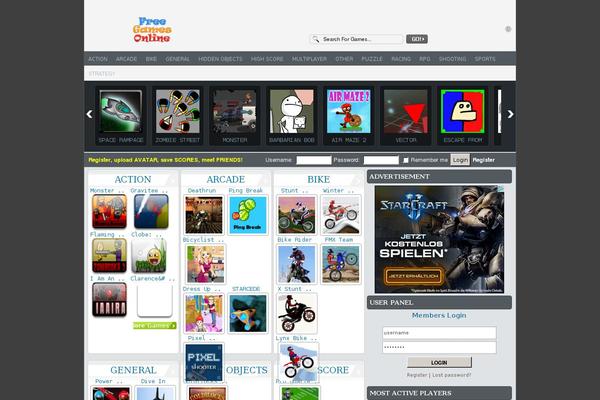The width and height of the screenshot is (600, 400).
Task: Open the Hidden Objects category
Action: (220, 59)
